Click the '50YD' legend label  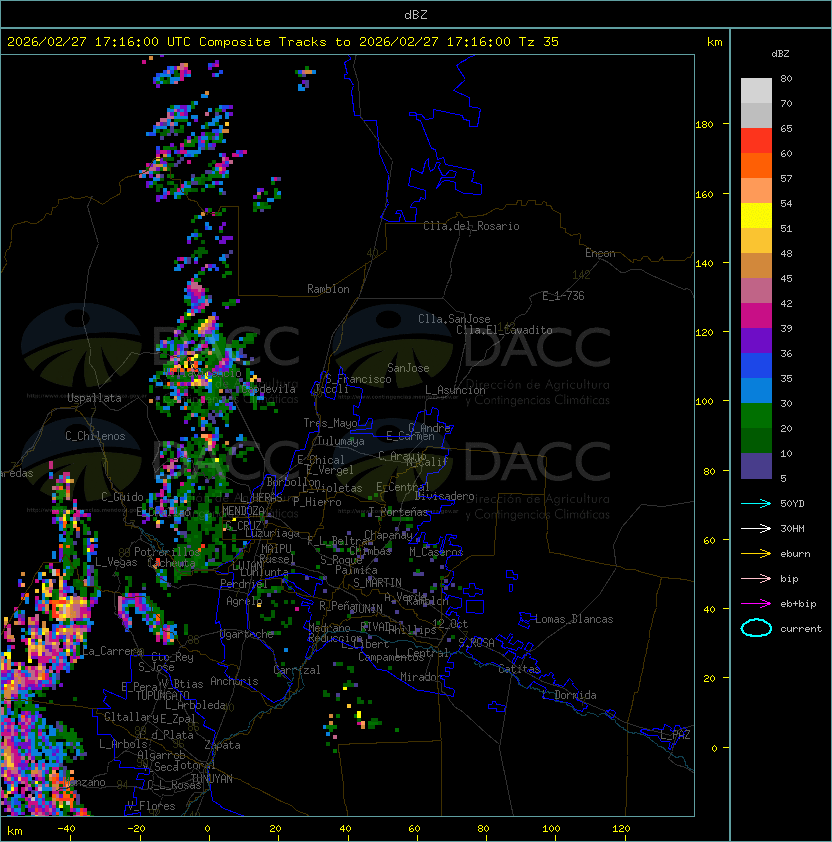coord(792,503)
